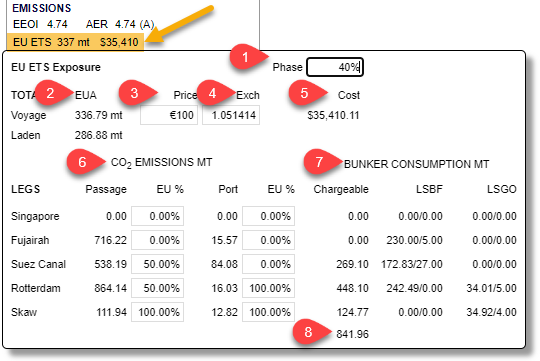Select Skaw passage EU % 100.00% field
This screenshot has height=361, width=540.
point(157,312)
